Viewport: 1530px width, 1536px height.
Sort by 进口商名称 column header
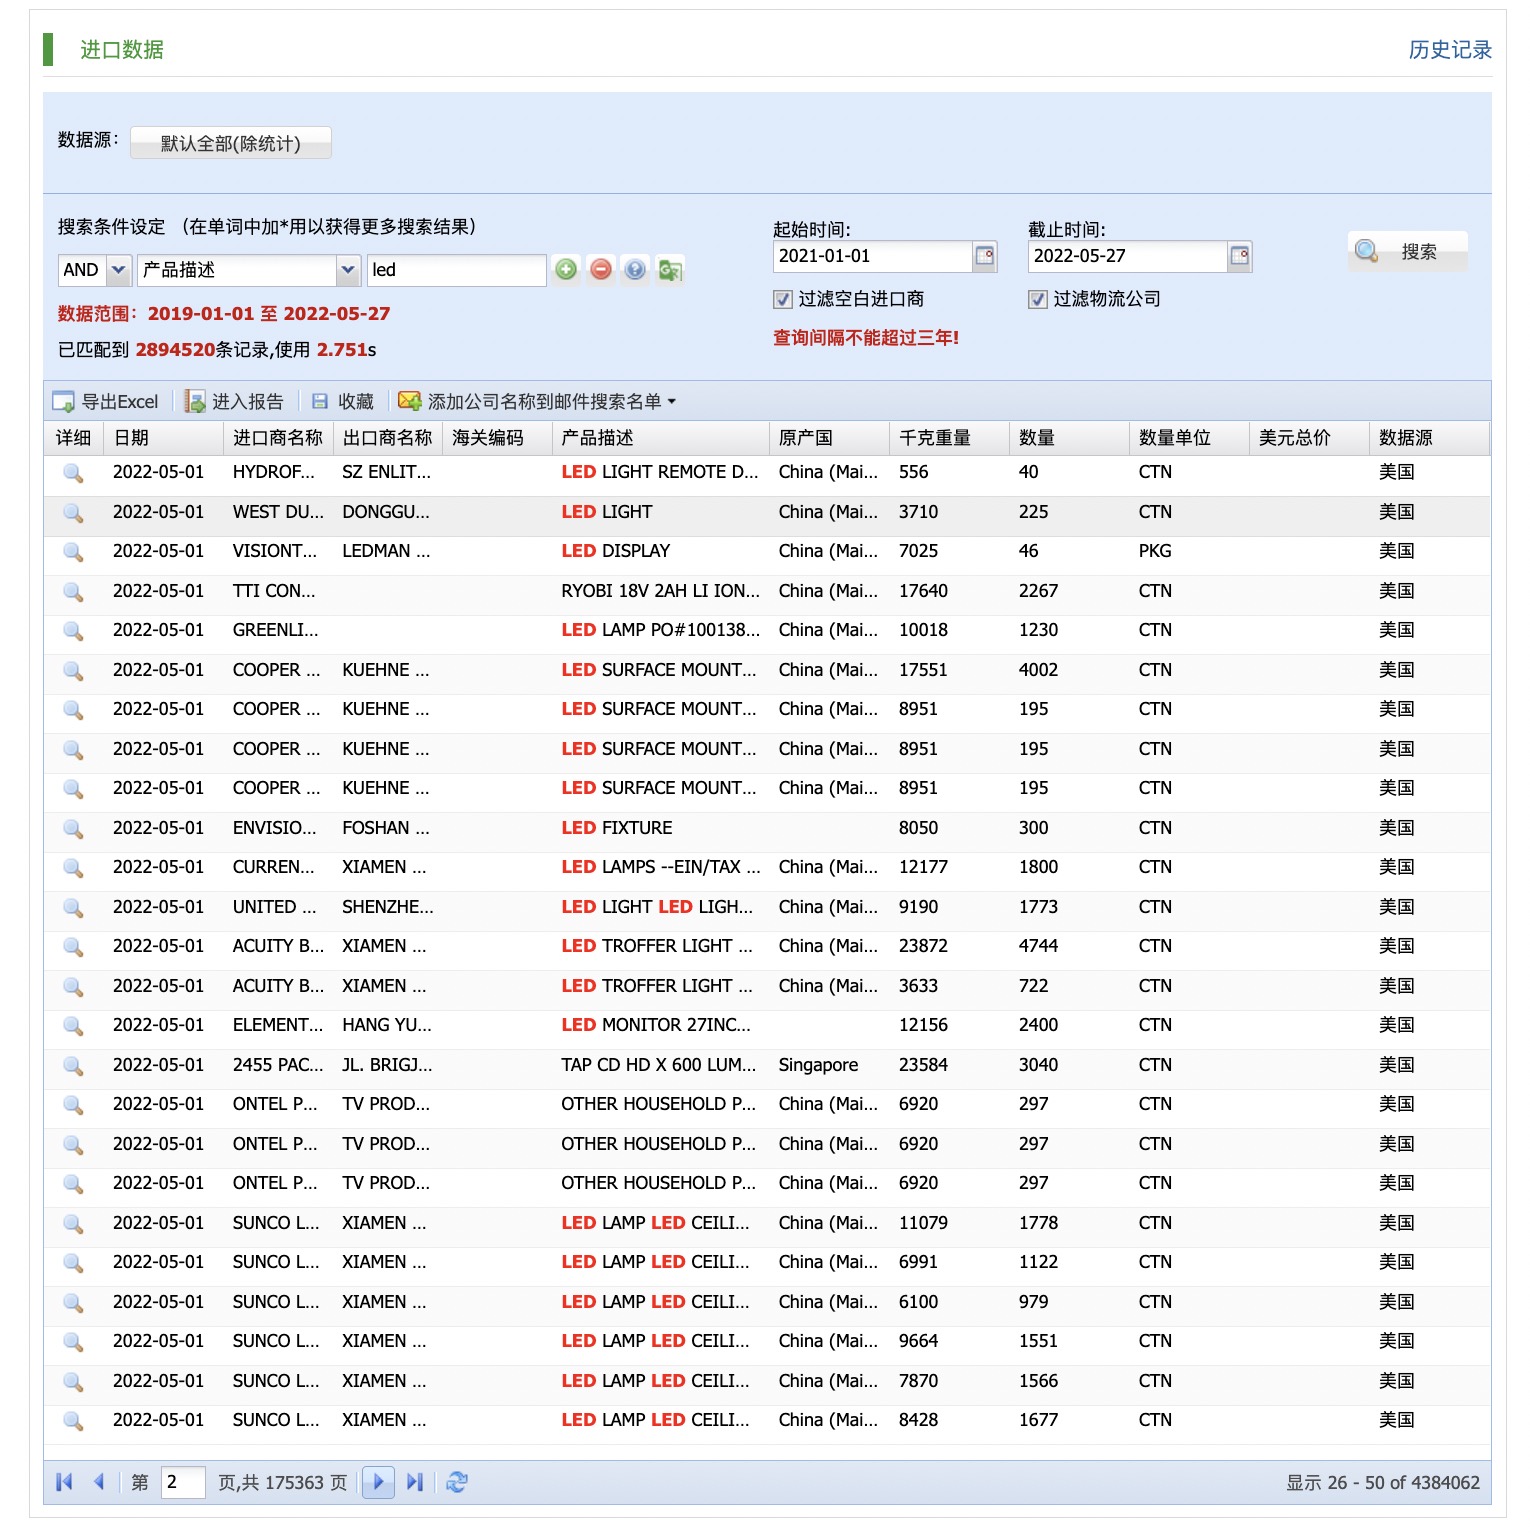[278, 438]
